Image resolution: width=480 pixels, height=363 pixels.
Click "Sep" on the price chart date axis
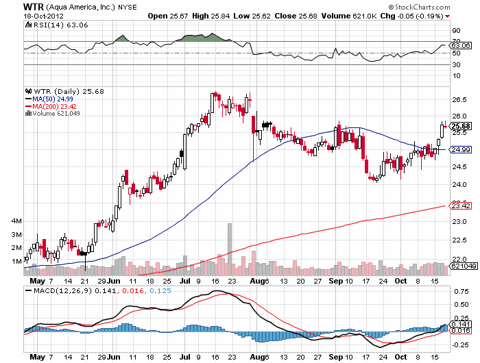[x=335, y=281]
